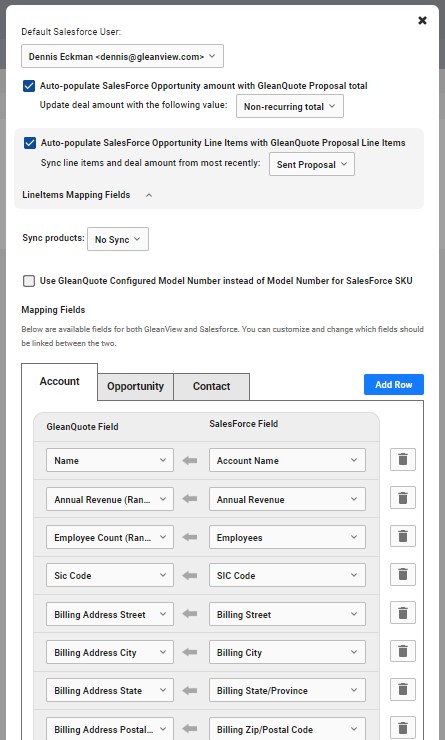Image resolution: width=445 pixels, height=740 pixels.
Task: Open Billing Zip/Postal Code dropdown
Action: [287, 729]
